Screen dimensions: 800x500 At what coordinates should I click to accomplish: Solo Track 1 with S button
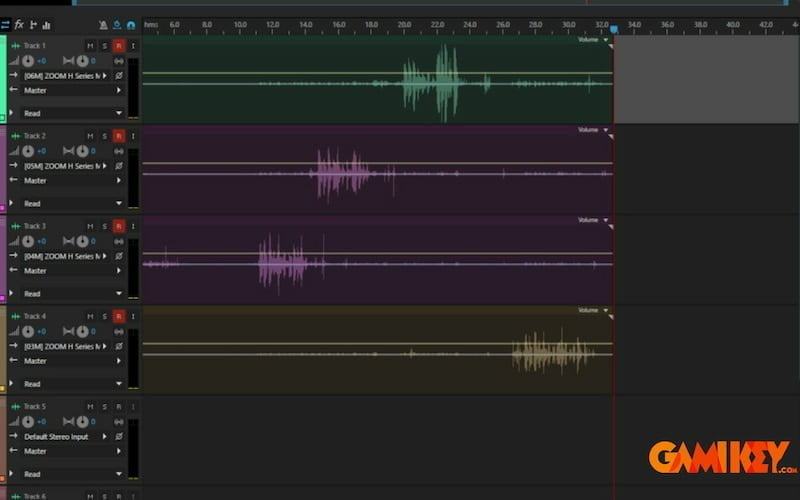(105, 46)
